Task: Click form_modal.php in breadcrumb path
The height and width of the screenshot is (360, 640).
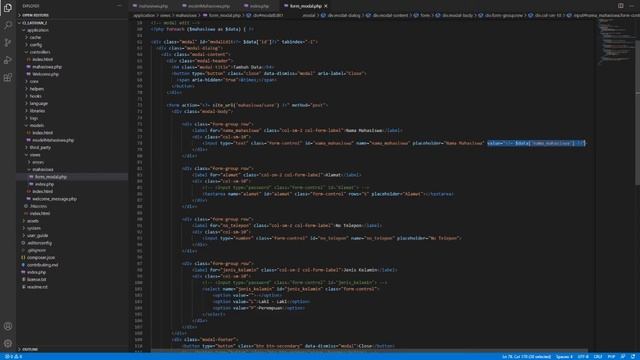Action: pyautogui.click(x=224, y=16)
